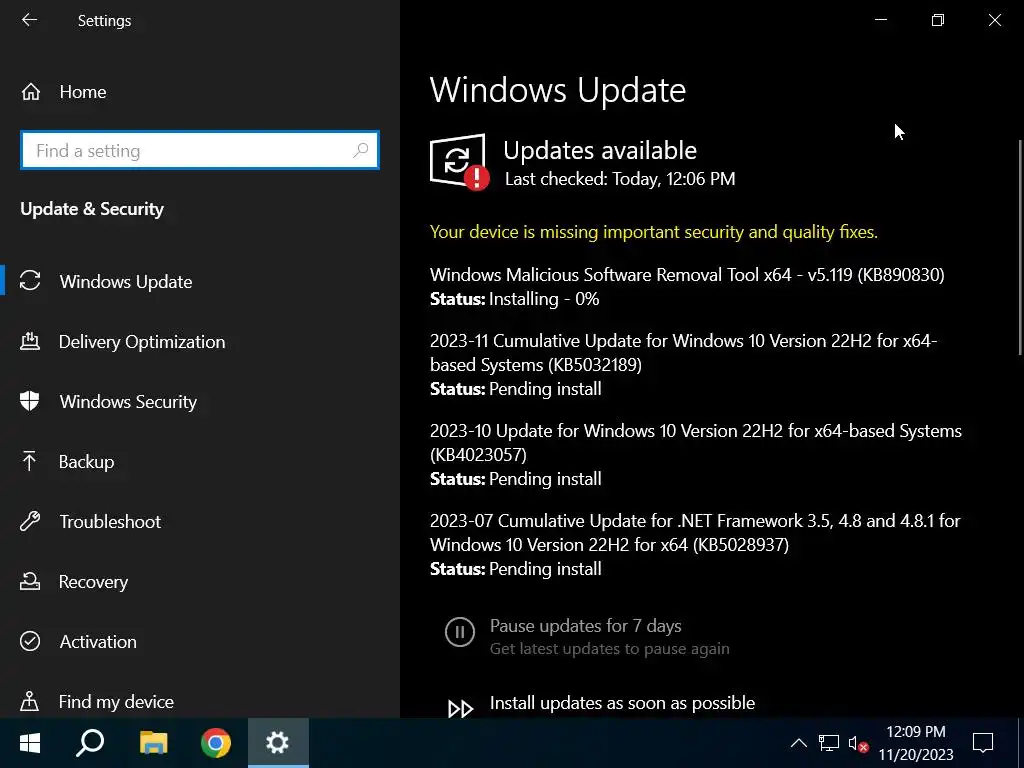
Task: Focus the Find a setting search box
Action: click(200, 151)
